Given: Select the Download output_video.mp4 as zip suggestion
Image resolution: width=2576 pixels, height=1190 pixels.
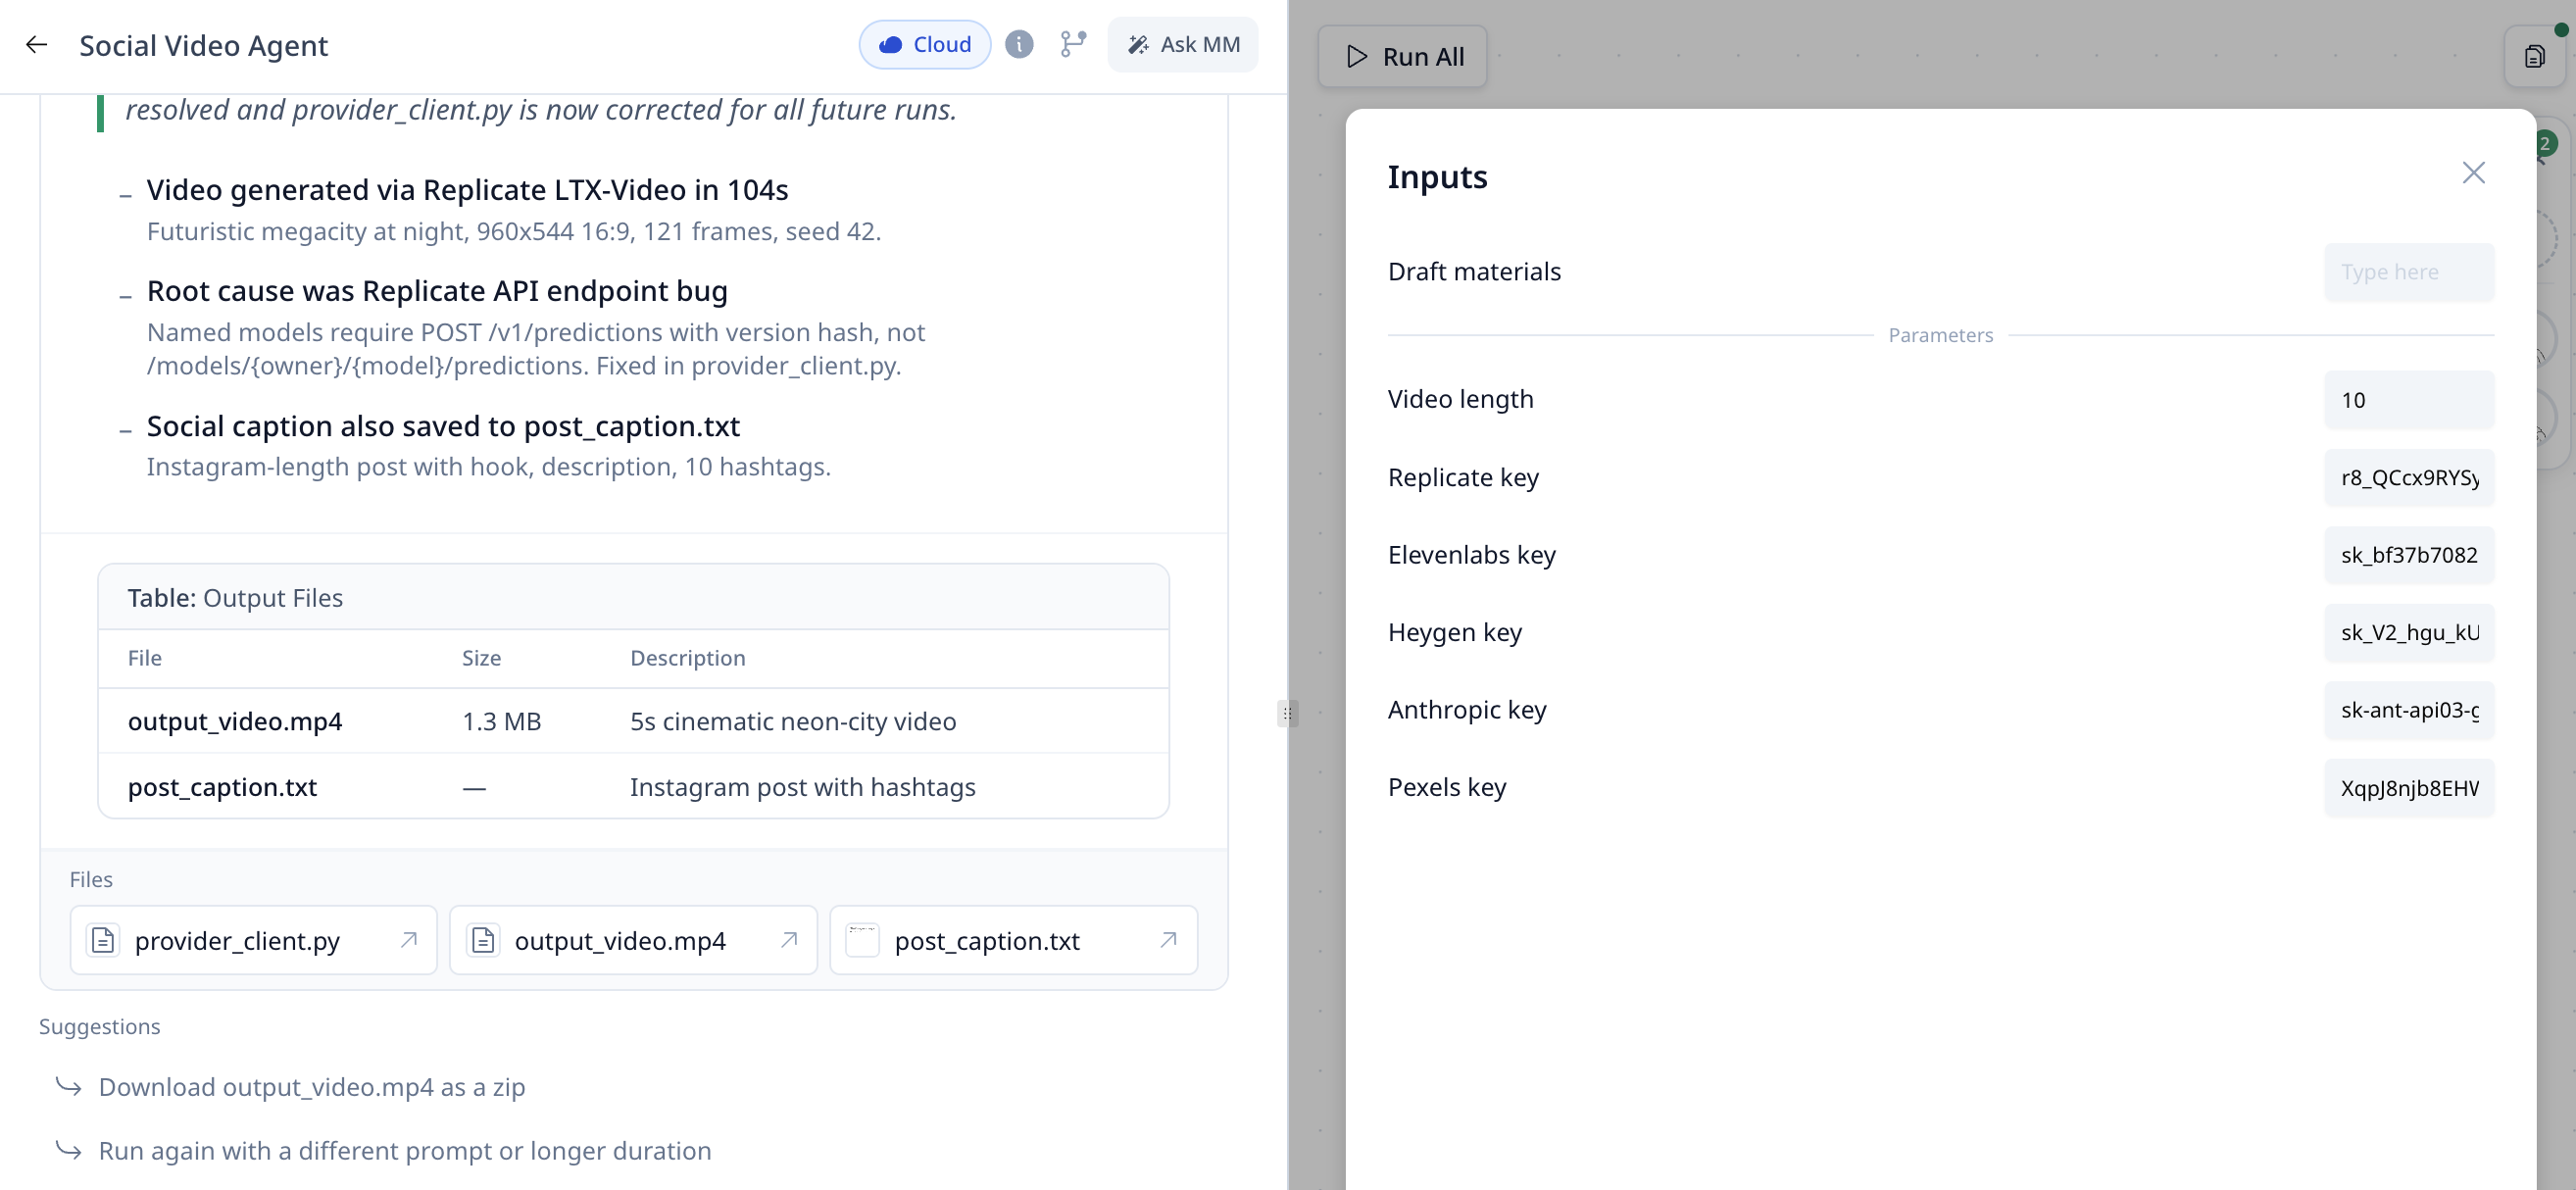Looking at the screenshot, I should point(311,1087).
